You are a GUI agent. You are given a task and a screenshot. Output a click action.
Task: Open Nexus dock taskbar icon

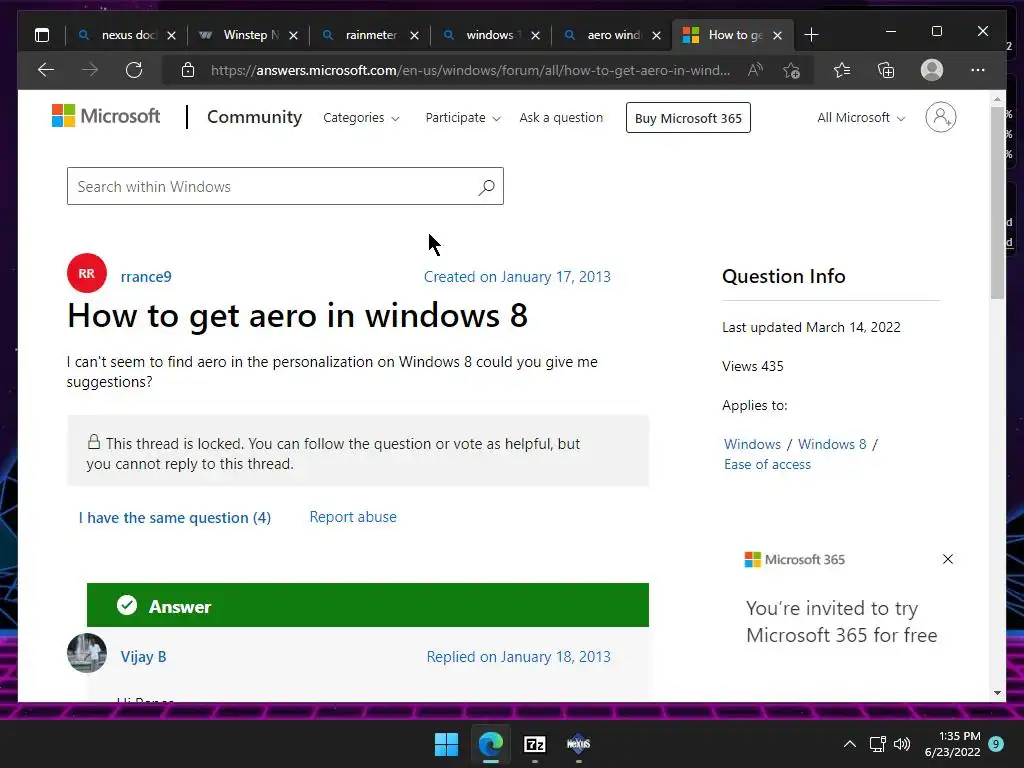[x=579, y=744]
